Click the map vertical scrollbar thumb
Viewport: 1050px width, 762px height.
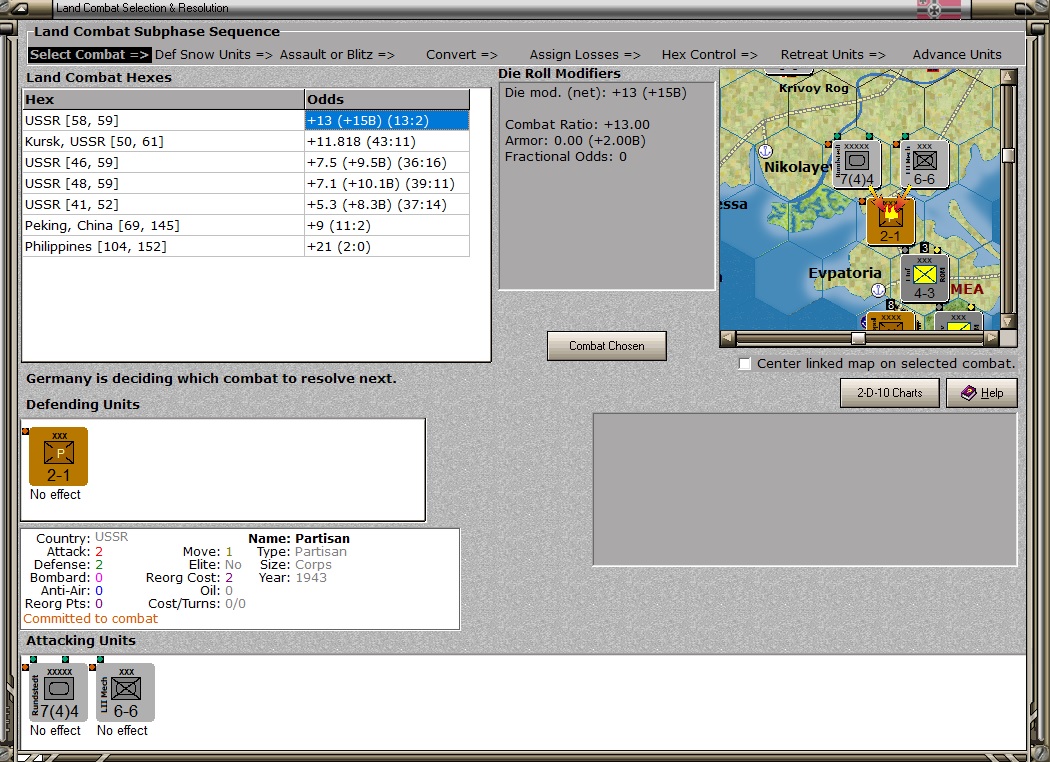(x=1008, y=155)
